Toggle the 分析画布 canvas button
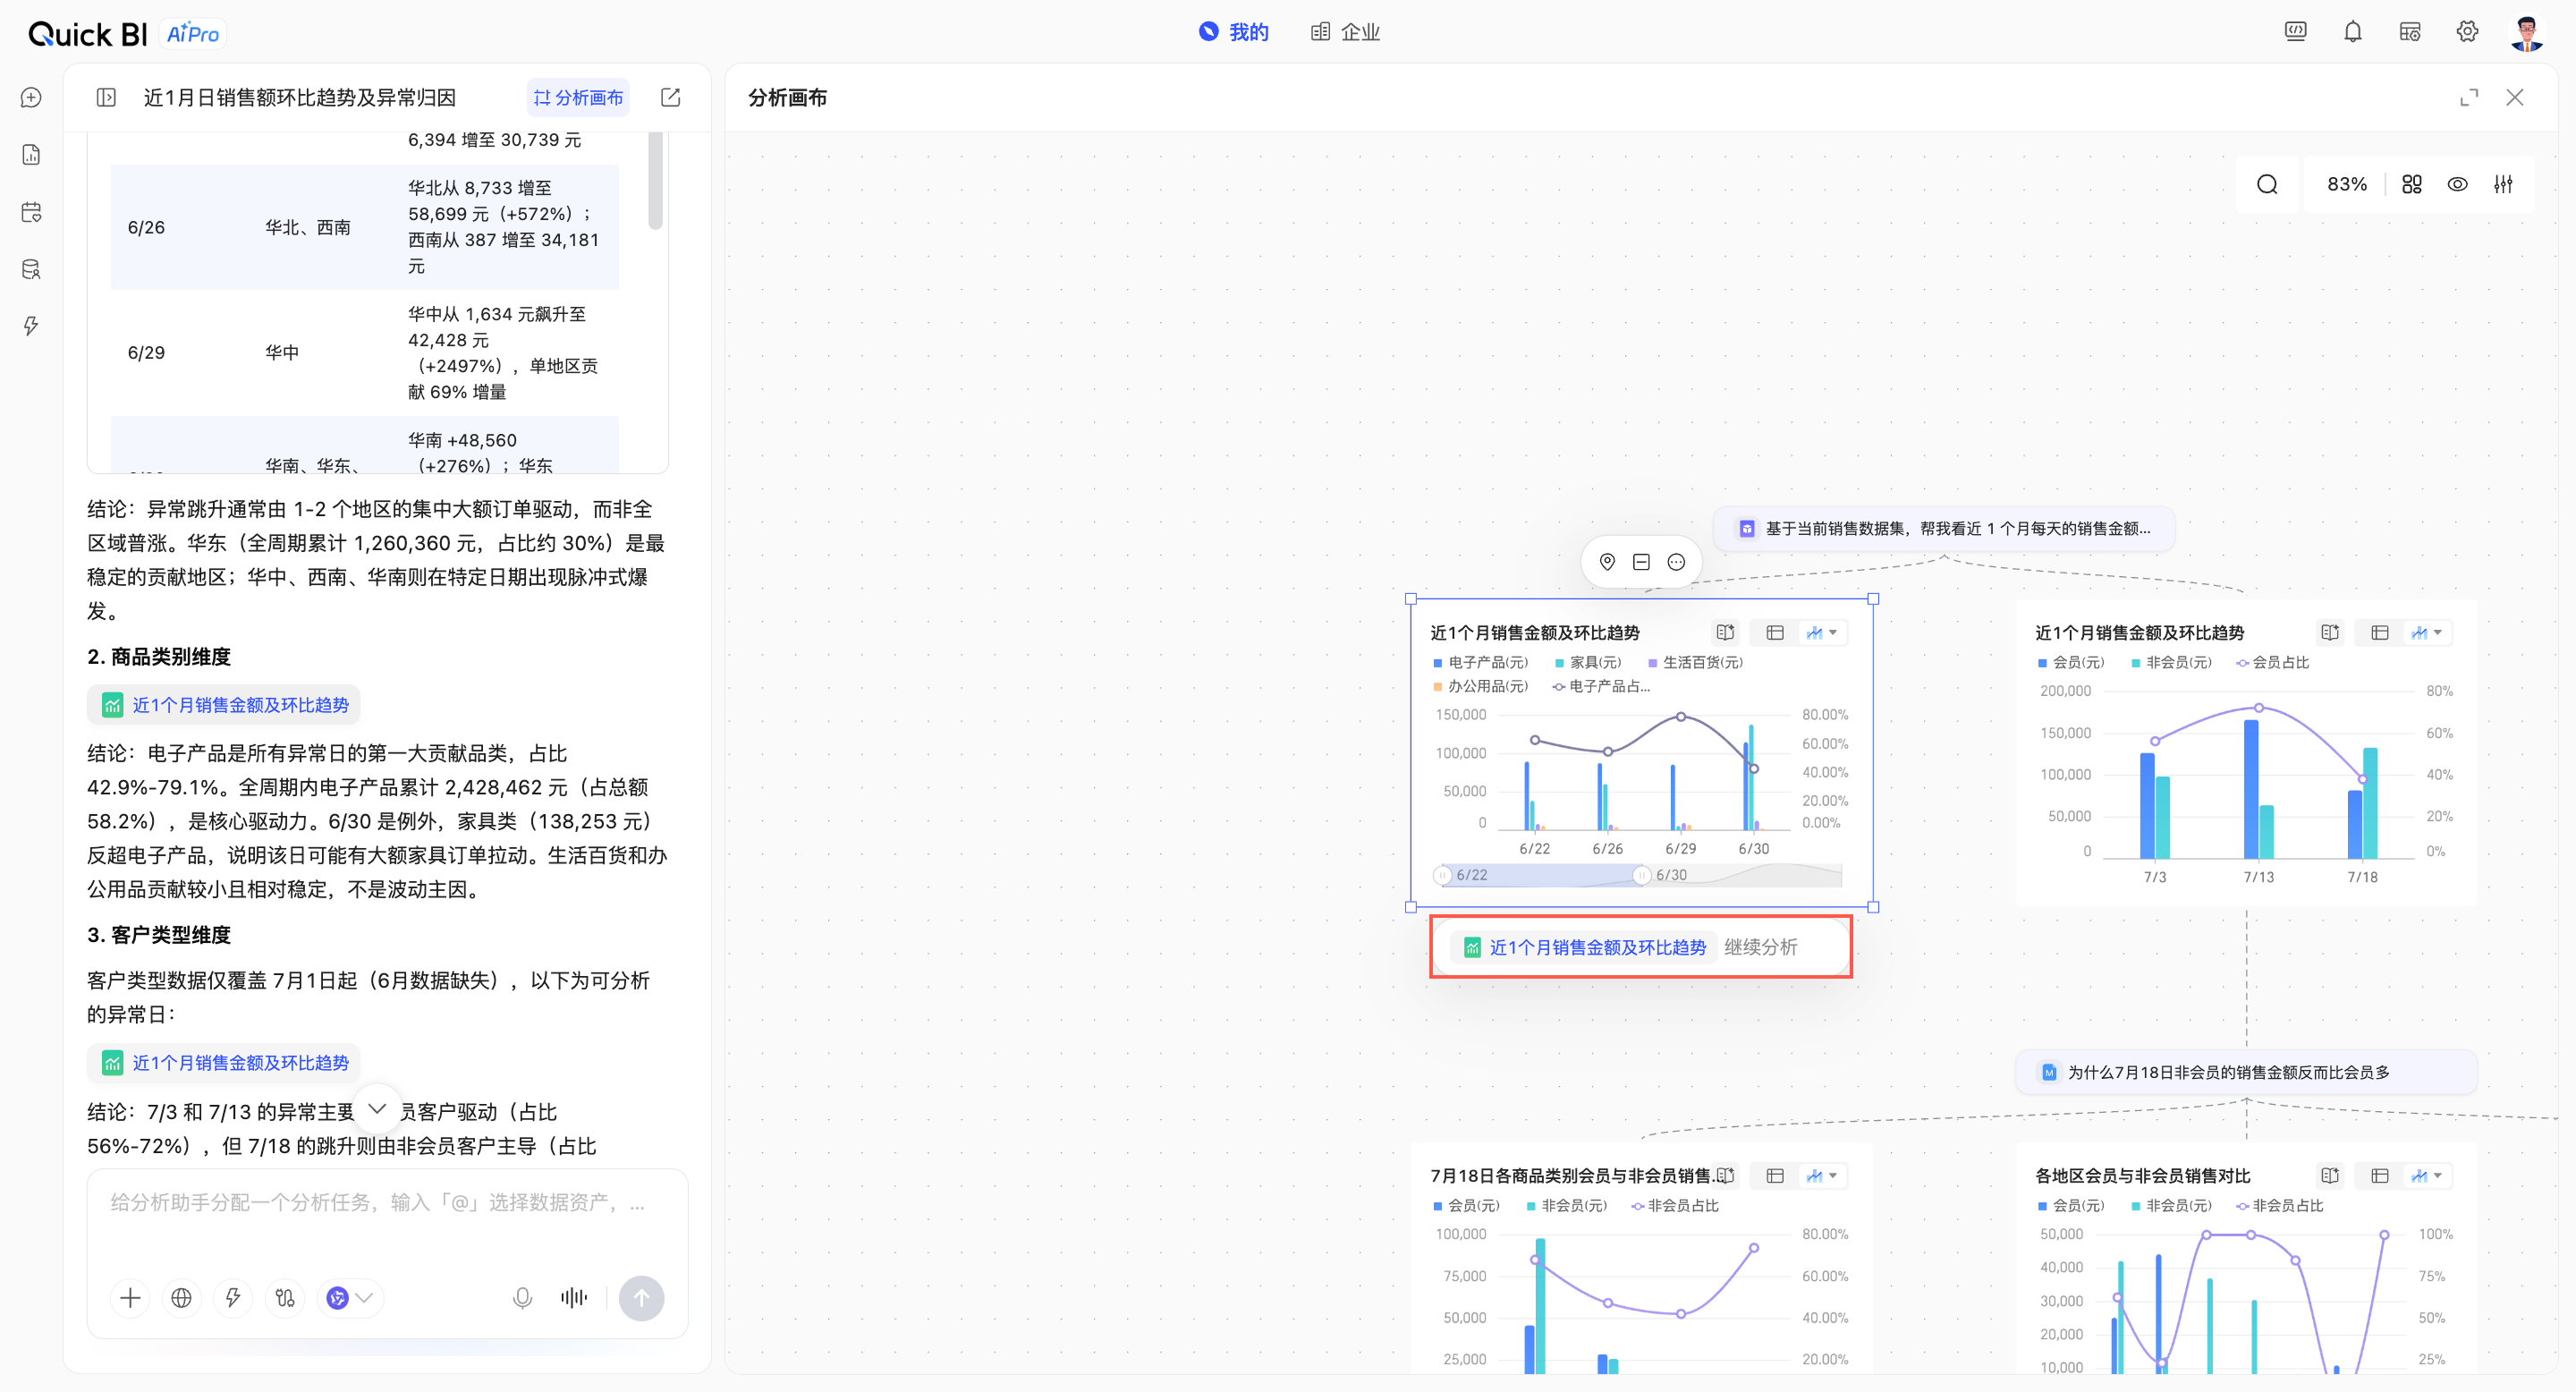The height and width of the screenshot is (1392, 2576). [x=578, y=97]
